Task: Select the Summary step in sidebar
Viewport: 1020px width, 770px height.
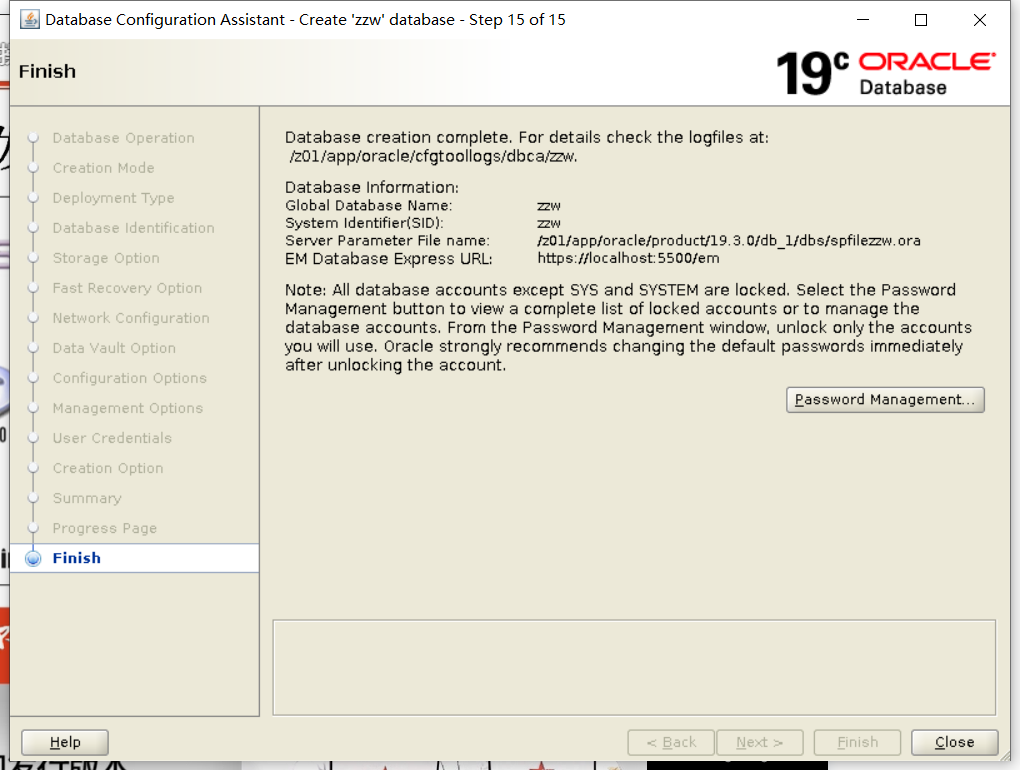Action: click(x=87, y=498)
